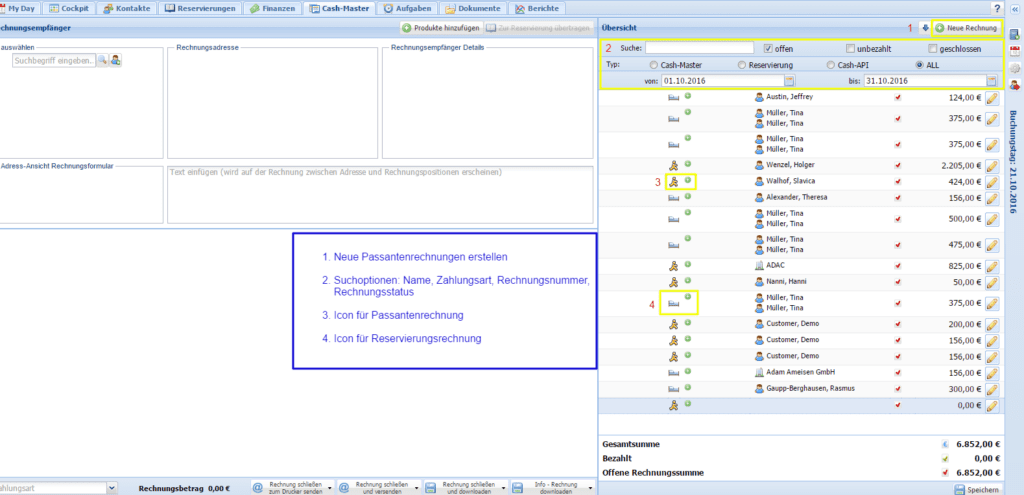Enable the unbezahlt filter checkbox
Viewport: 1024px width, 495px height.
coord(851,48)
